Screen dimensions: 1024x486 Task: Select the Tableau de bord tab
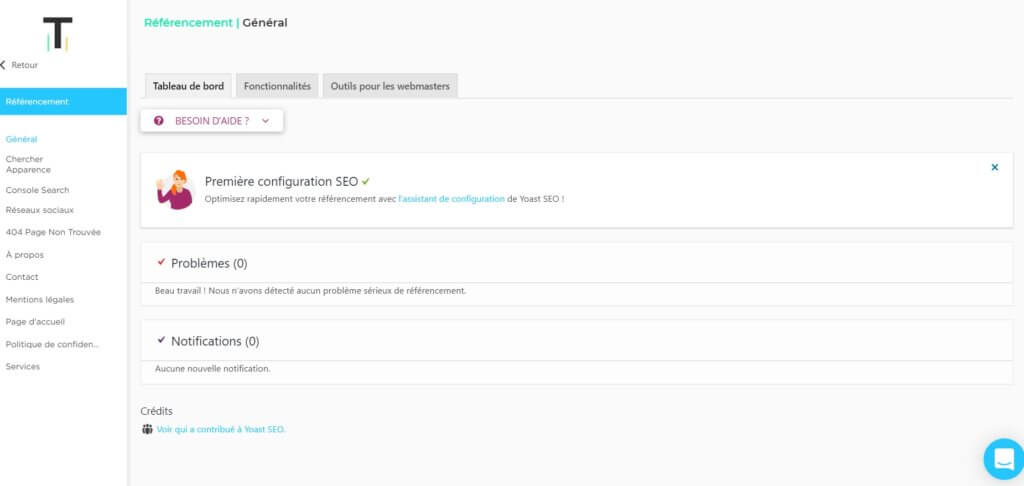click(188, 86)
